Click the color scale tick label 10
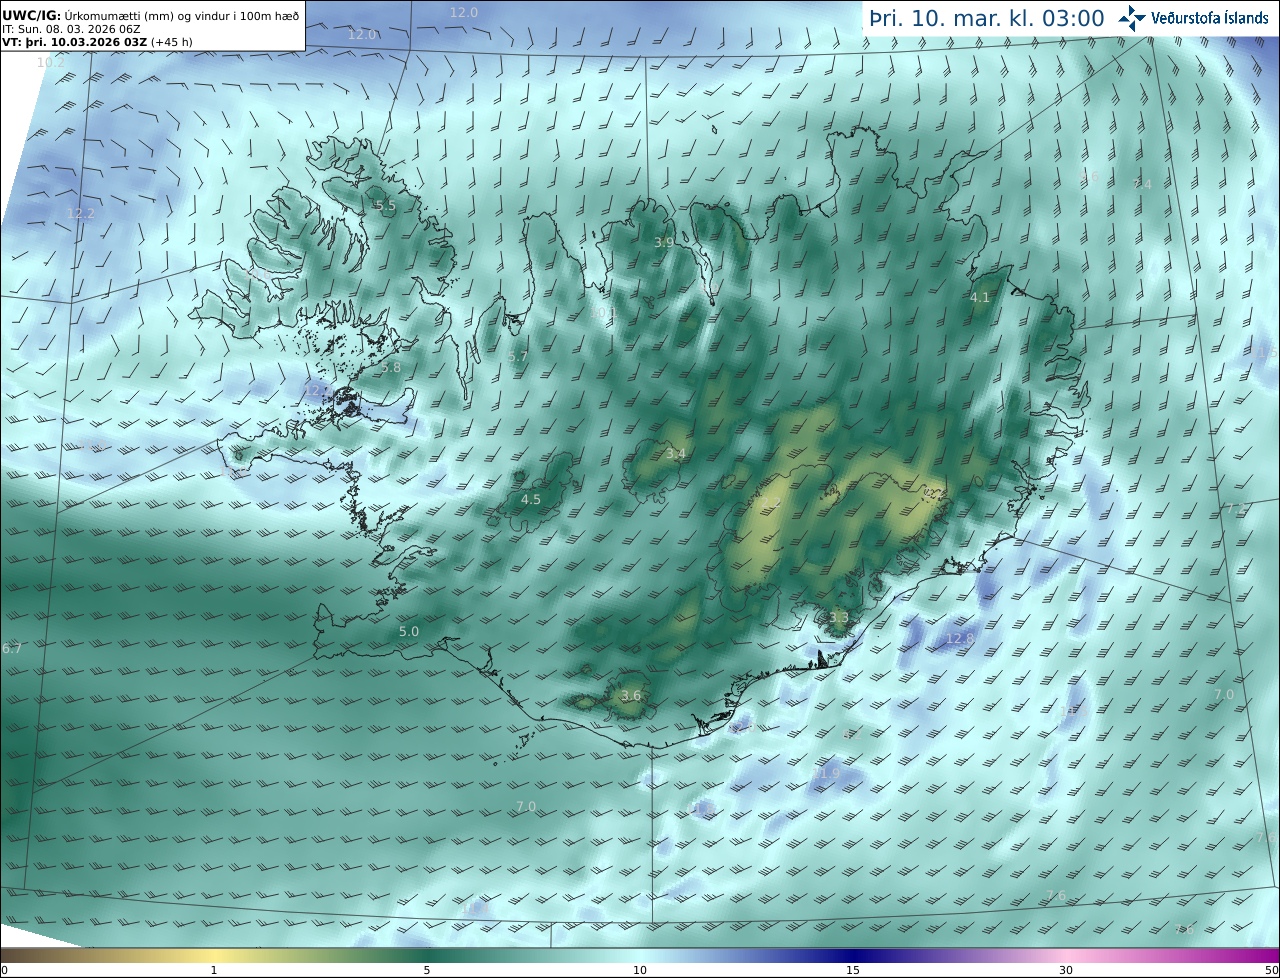Image resolution: width=1280 pixels, height=978 pixels. pyautogui.click(x=640, y=970)
